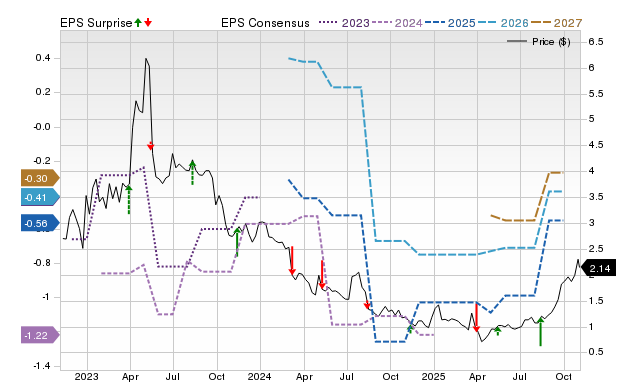The image size is (640, 382).
Task: Click the 2024 label on the time axis
Action: pyautogui.click(x=260, y=376)
